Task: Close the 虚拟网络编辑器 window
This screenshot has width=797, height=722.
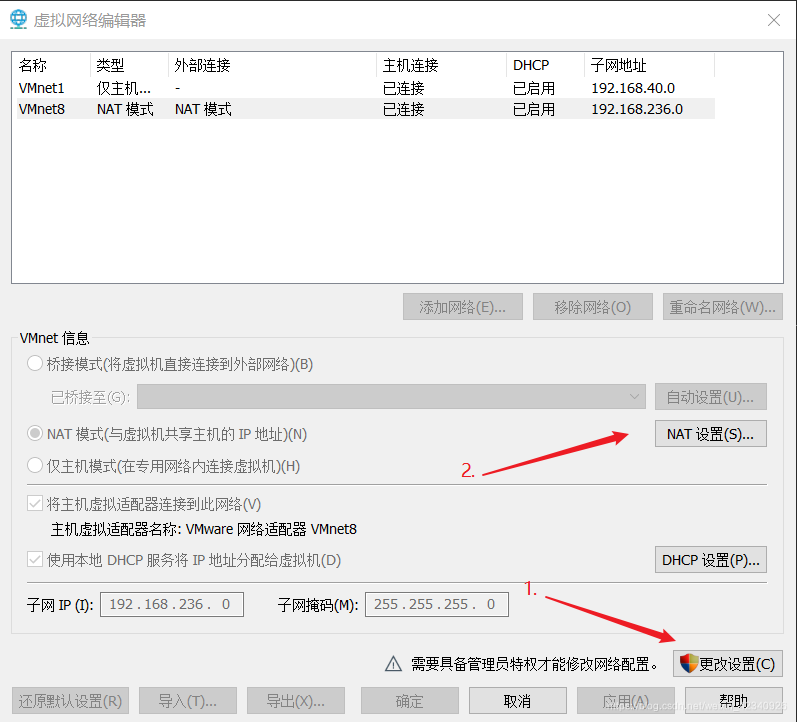Action: tap(774, 20)
